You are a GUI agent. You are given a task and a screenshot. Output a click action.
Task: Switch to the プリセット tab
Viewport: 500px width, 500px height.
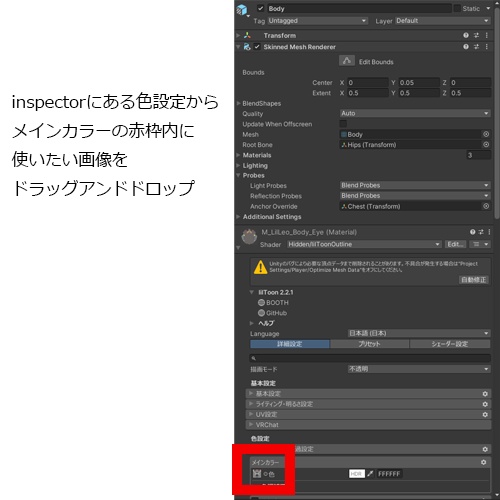369,344
